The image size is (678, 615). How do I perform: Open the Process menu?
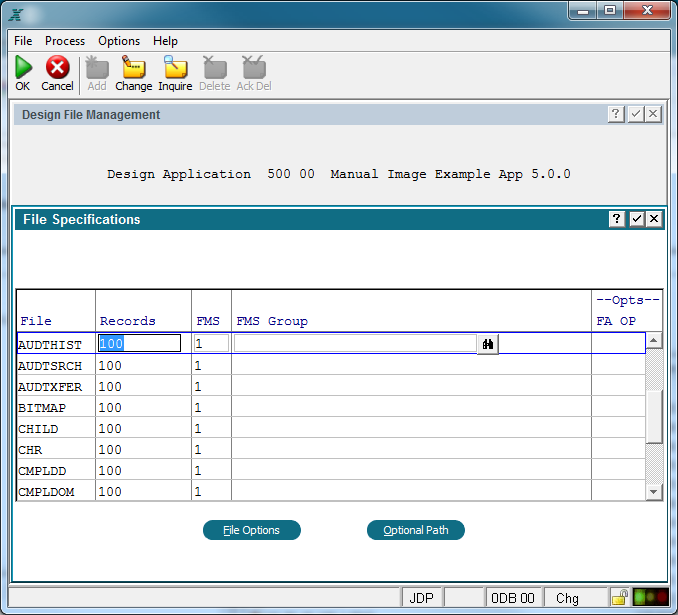[65, 41]
